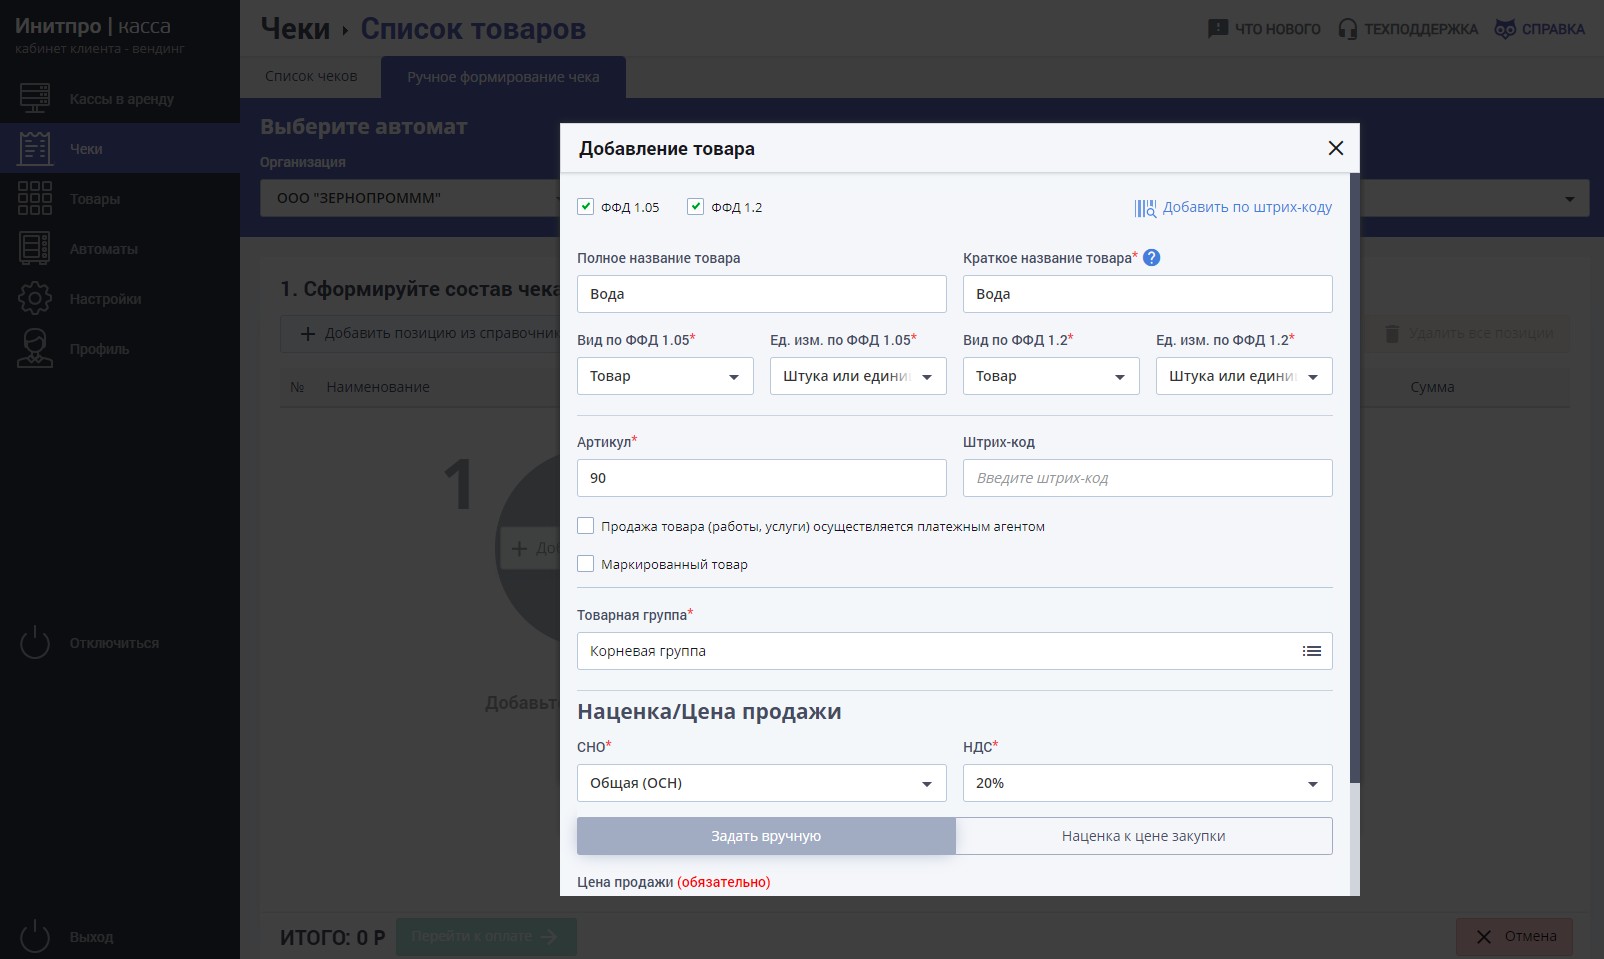Viewport: 1604px width, 959px height.
Task: Click the Профиль menu label
Action: tap(99, 349)
